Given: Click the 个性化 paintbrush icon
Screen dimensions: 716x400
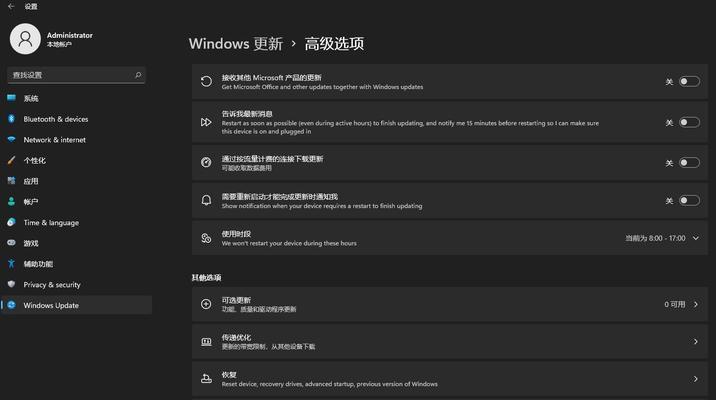Looking at the screenshot, I should (11, 160).
